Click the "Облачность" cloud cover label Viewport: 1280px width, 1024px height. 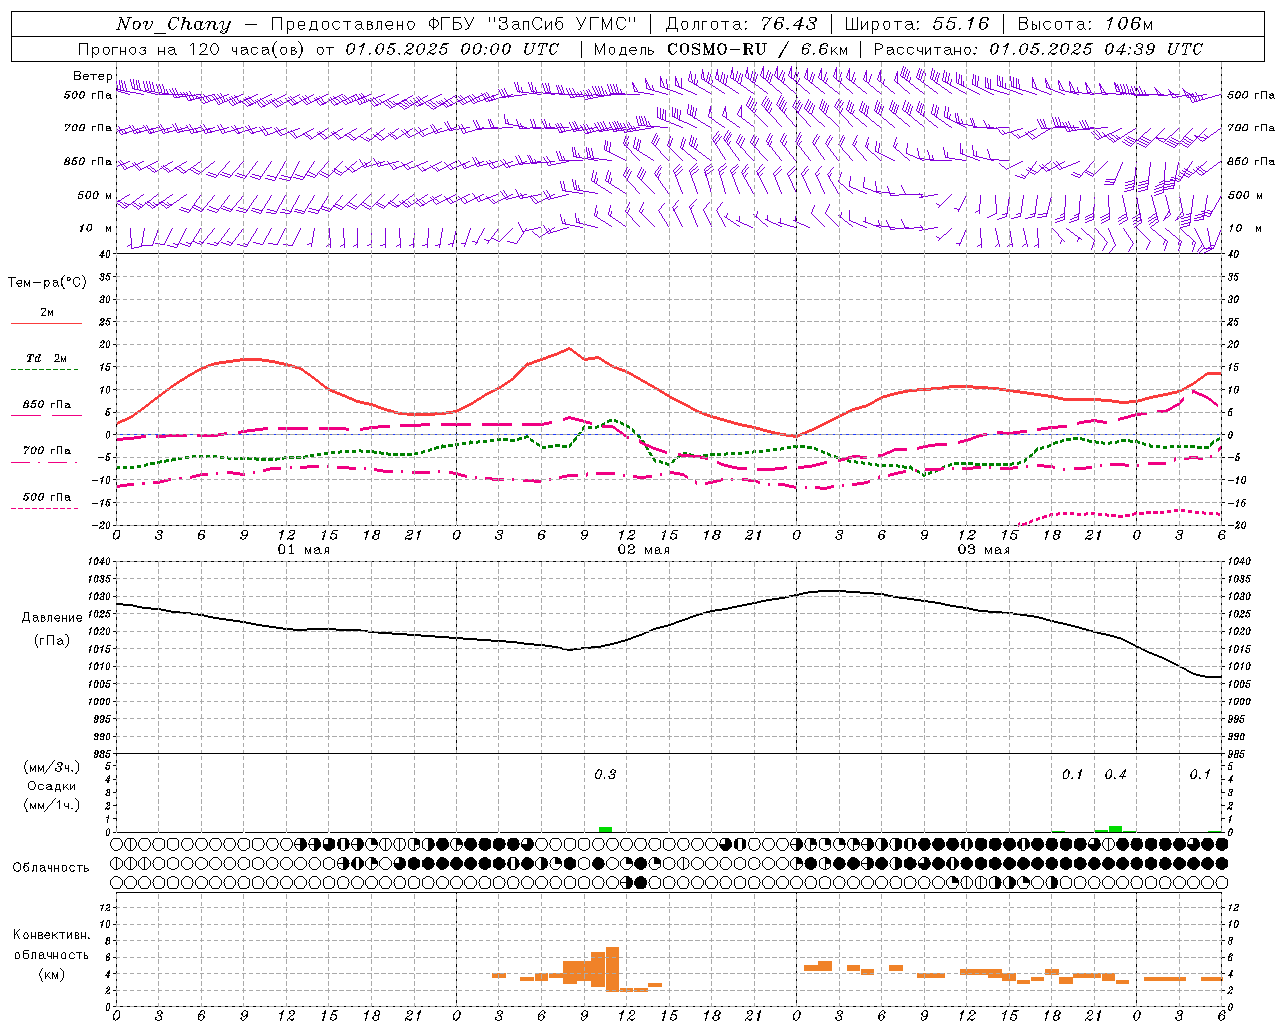(x=51, y=867)
